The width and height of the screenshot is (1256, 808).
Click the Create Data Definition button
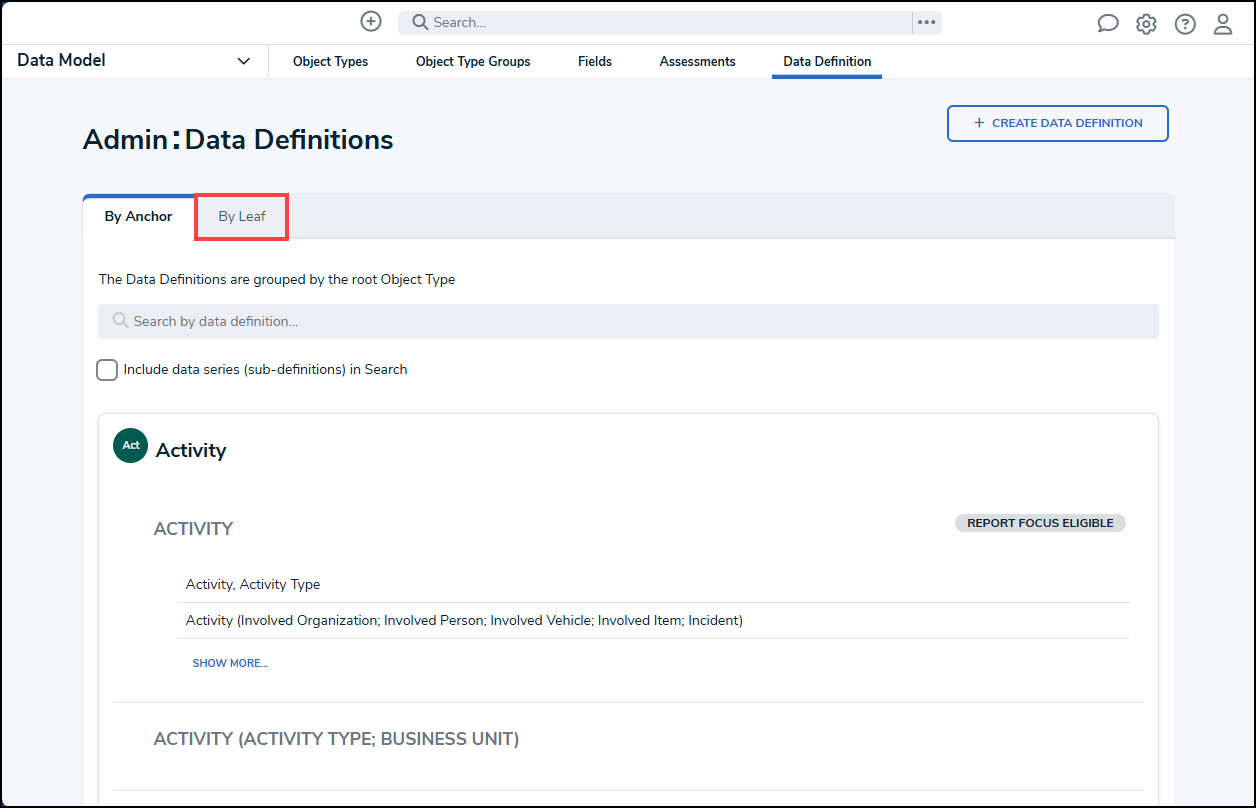pyautogui.click(x=1057, y=123)
